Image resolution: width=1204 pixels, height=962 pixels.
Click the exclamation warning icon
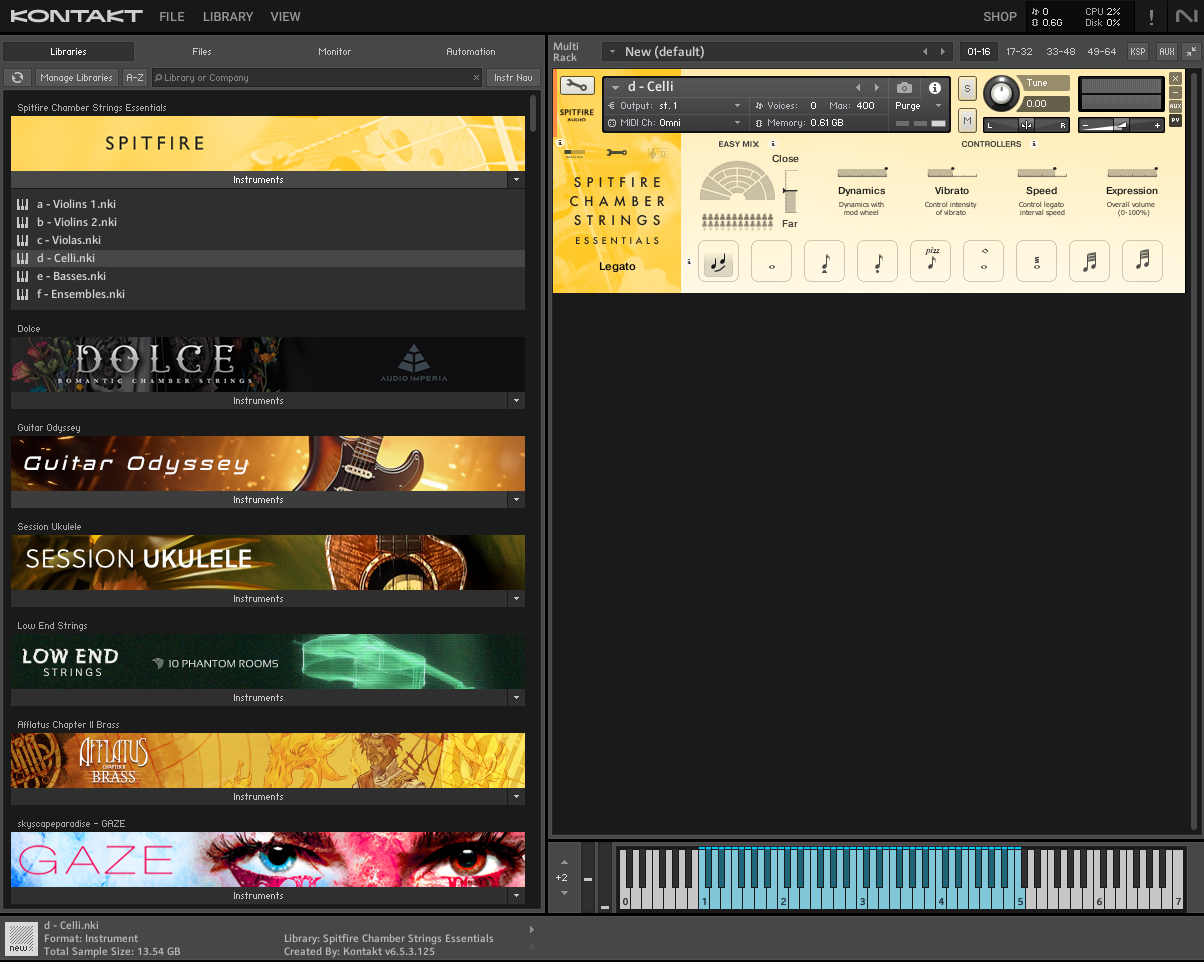(x=1151, y=17)
